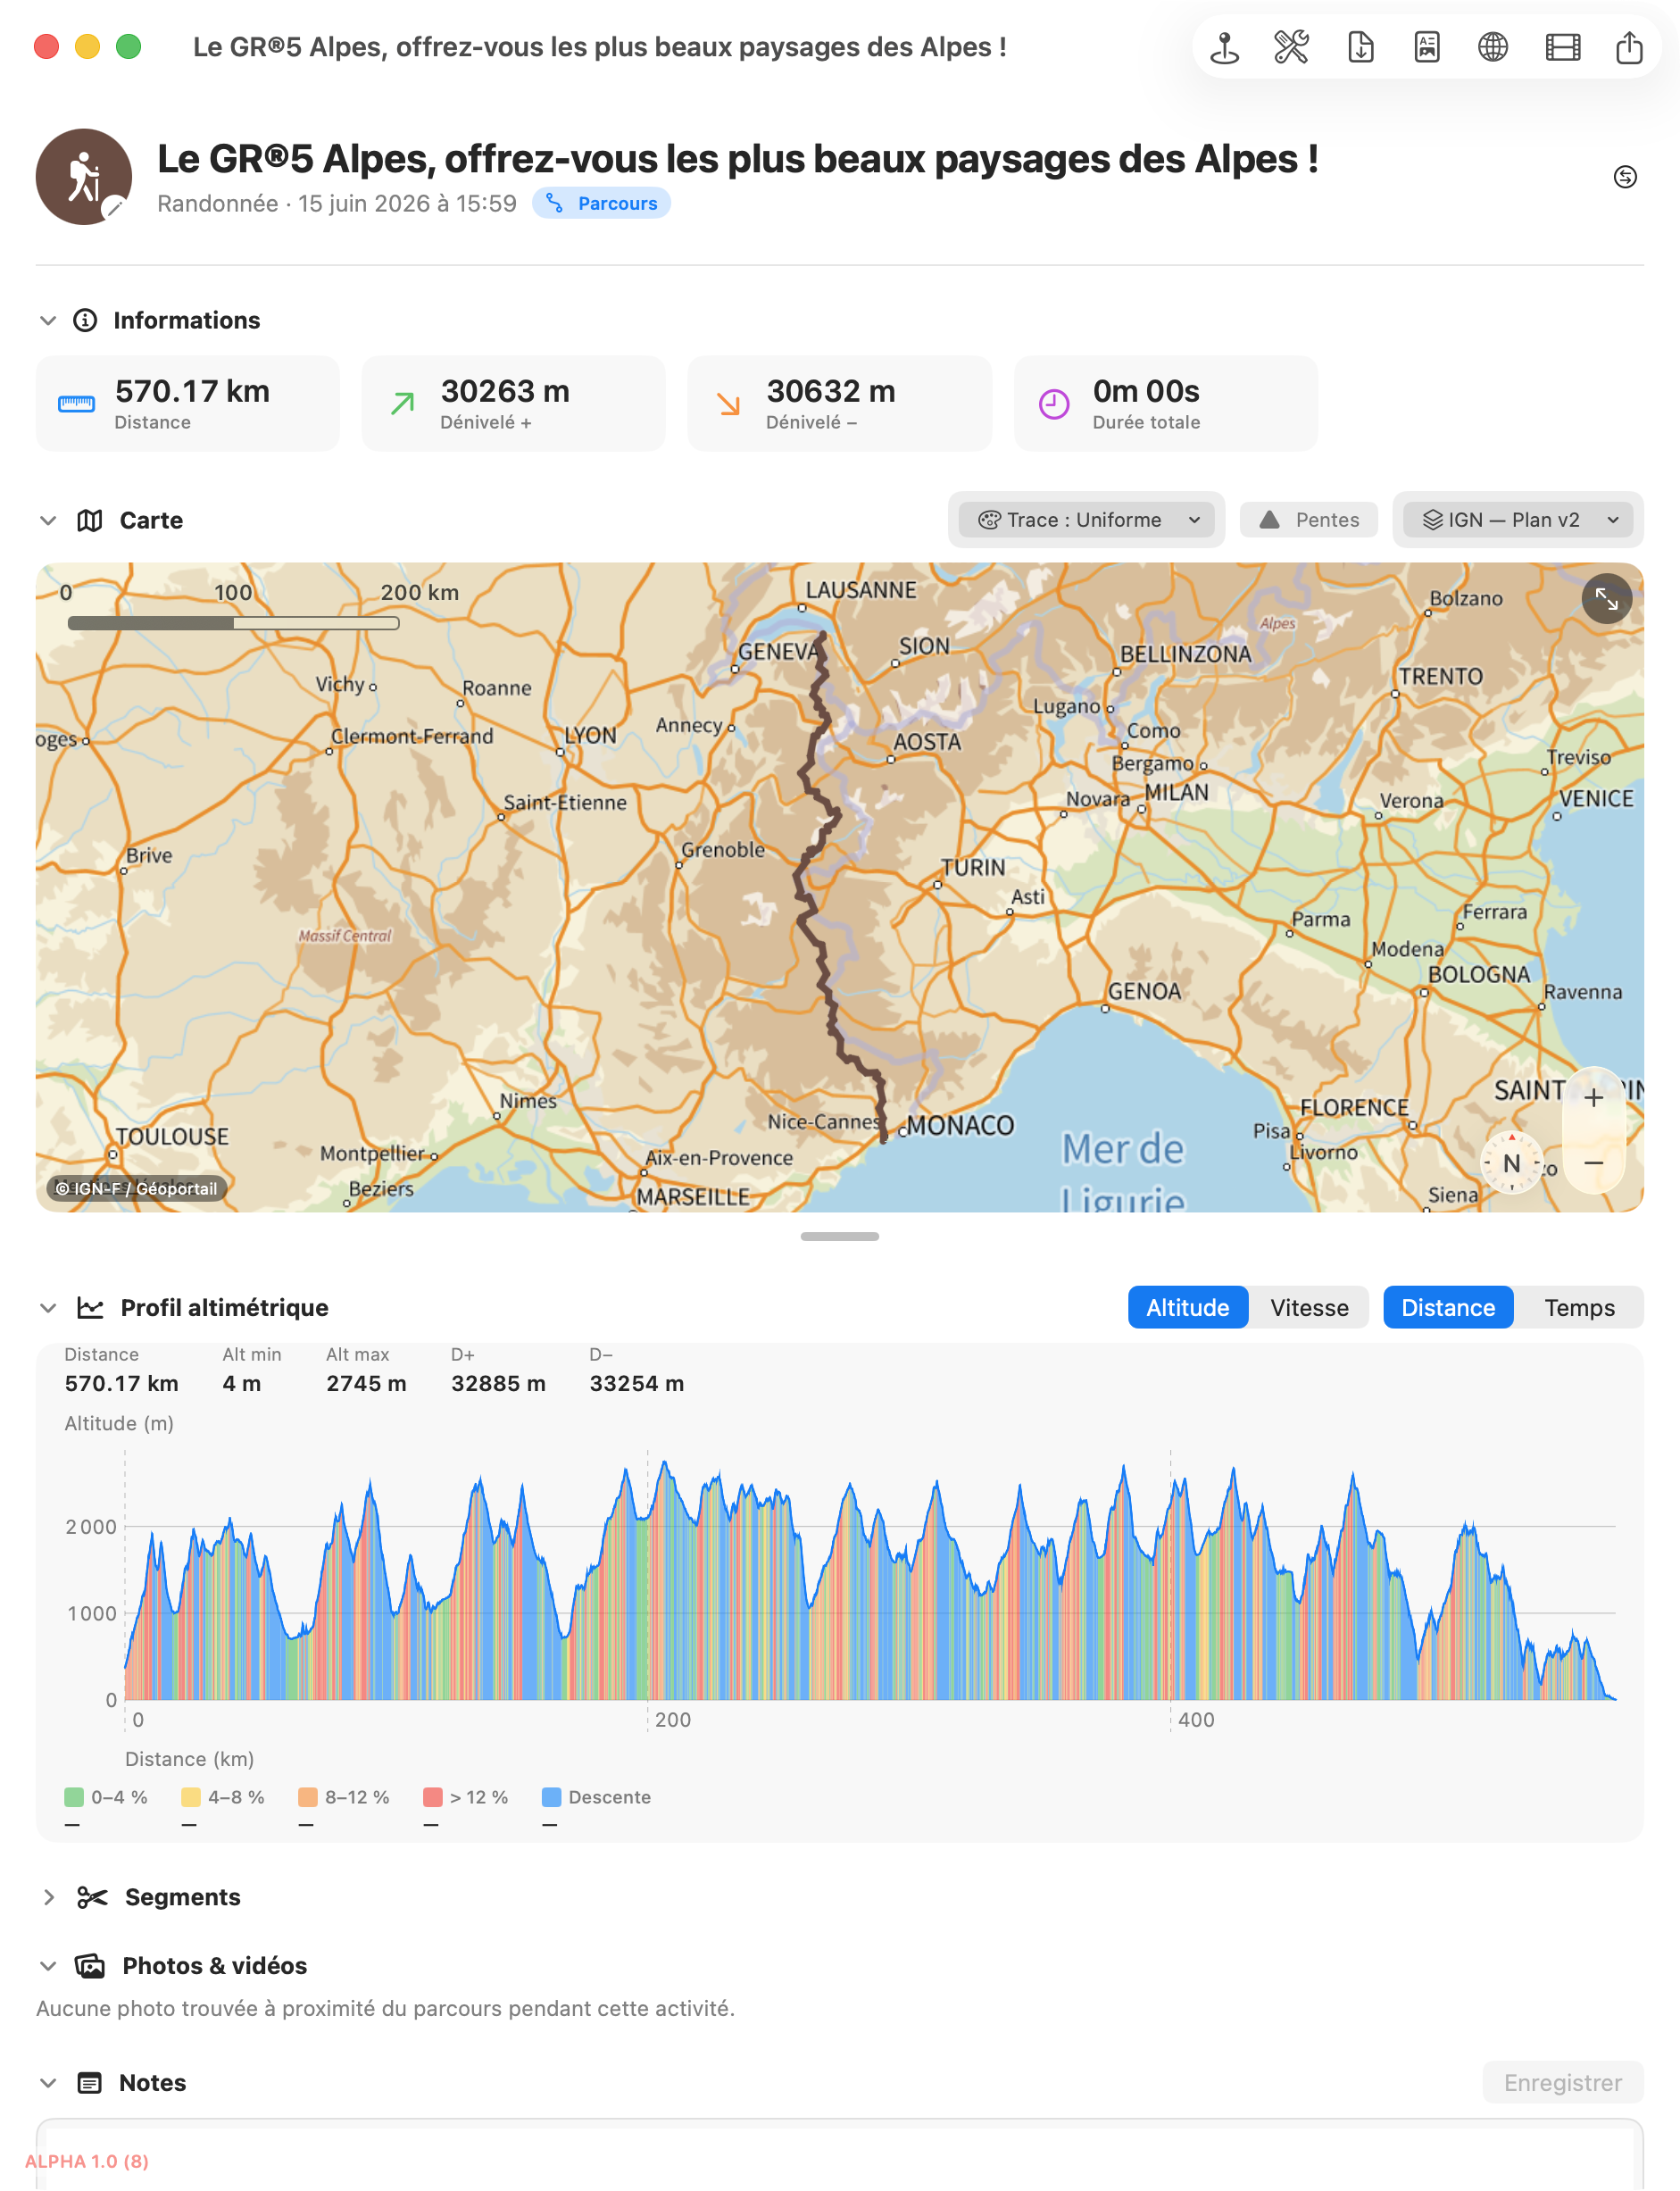Open the Trace : Uniforme dropdown

[x=1086, y=520]
